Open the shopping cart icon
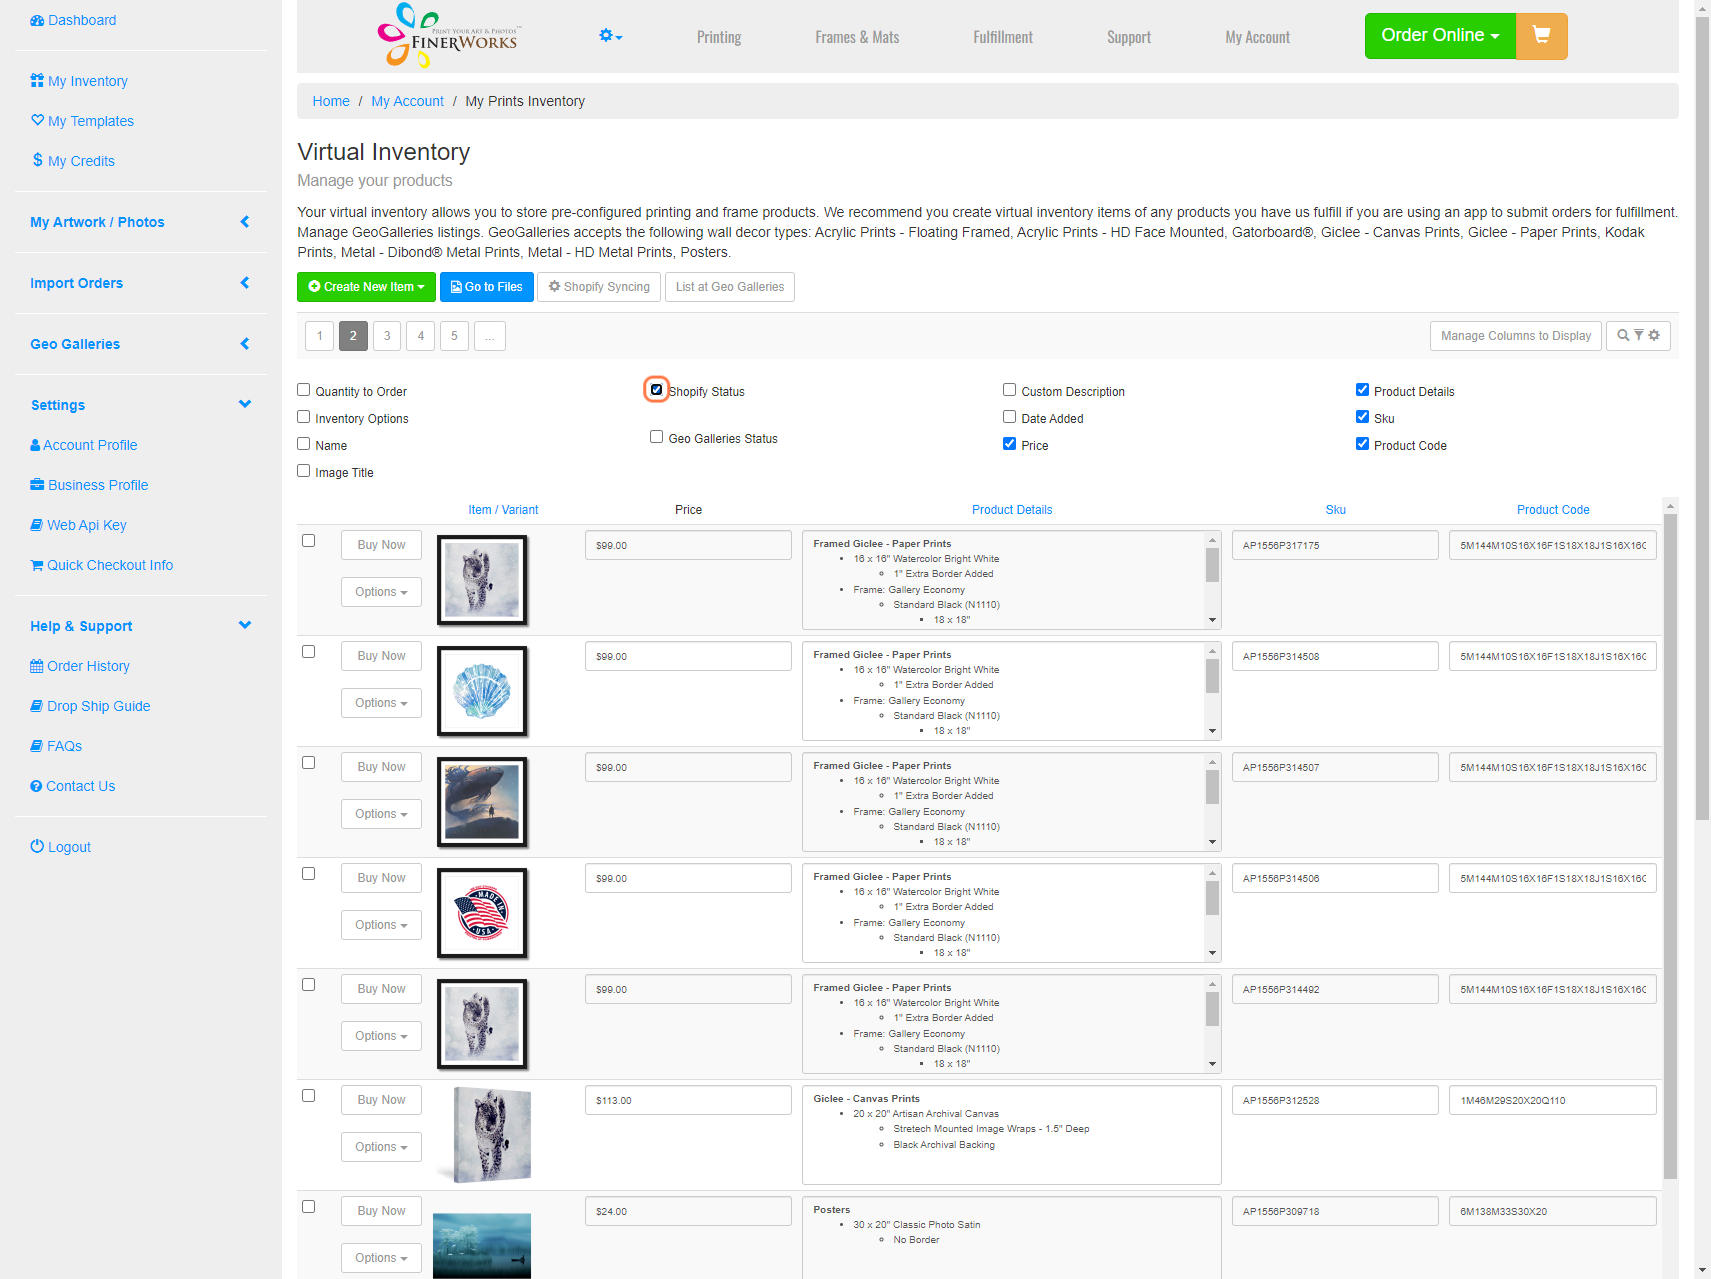 point(1541,36)
